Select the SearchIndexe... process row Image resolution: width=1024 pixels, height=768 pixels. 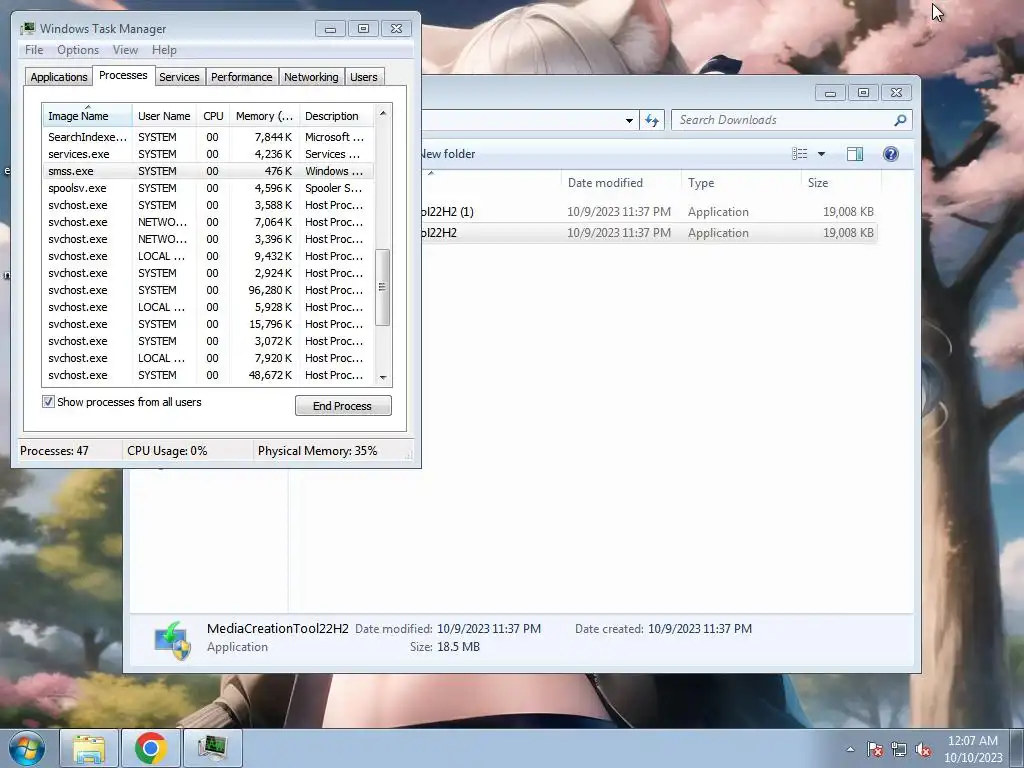(208, 137)
